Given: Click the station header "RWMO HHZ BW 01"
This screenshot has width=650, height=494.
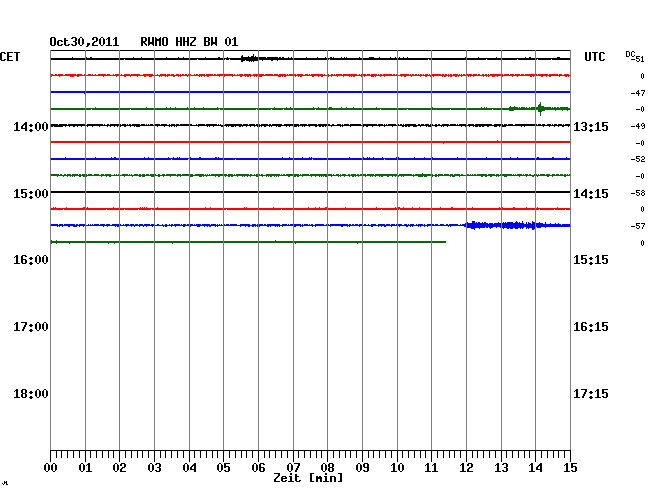Looking at the screenshot, I should pos(189,42).
